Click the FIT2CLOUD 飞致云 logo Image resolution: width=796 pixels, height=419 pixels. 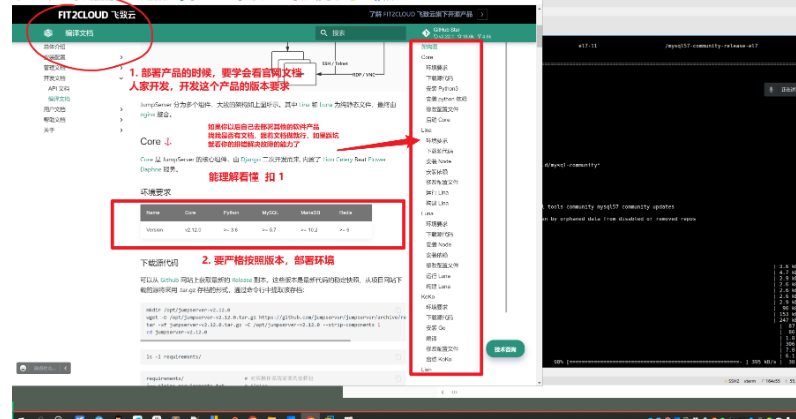(x=96, y=15)
